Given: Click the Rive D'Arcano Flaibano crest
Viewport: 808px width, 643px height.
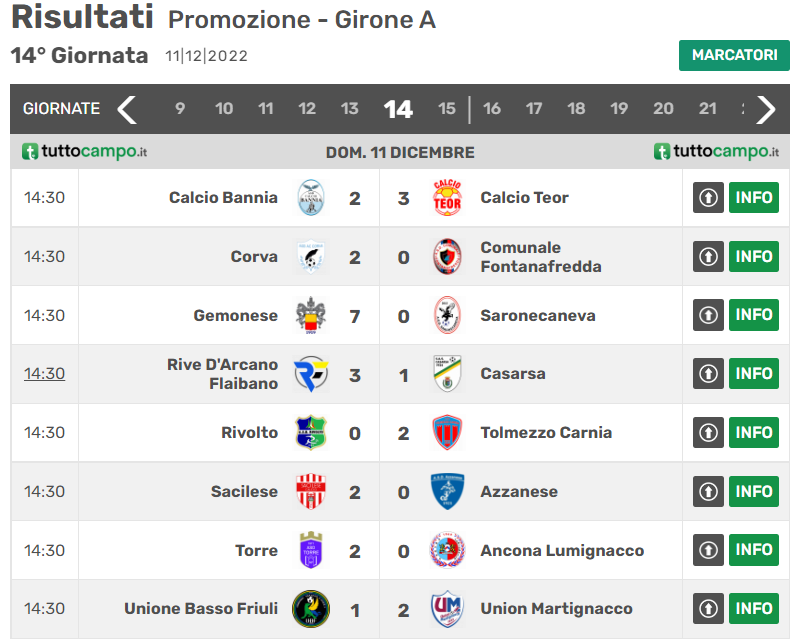Looking at the screenshot, I should click(x=311, y=374).
